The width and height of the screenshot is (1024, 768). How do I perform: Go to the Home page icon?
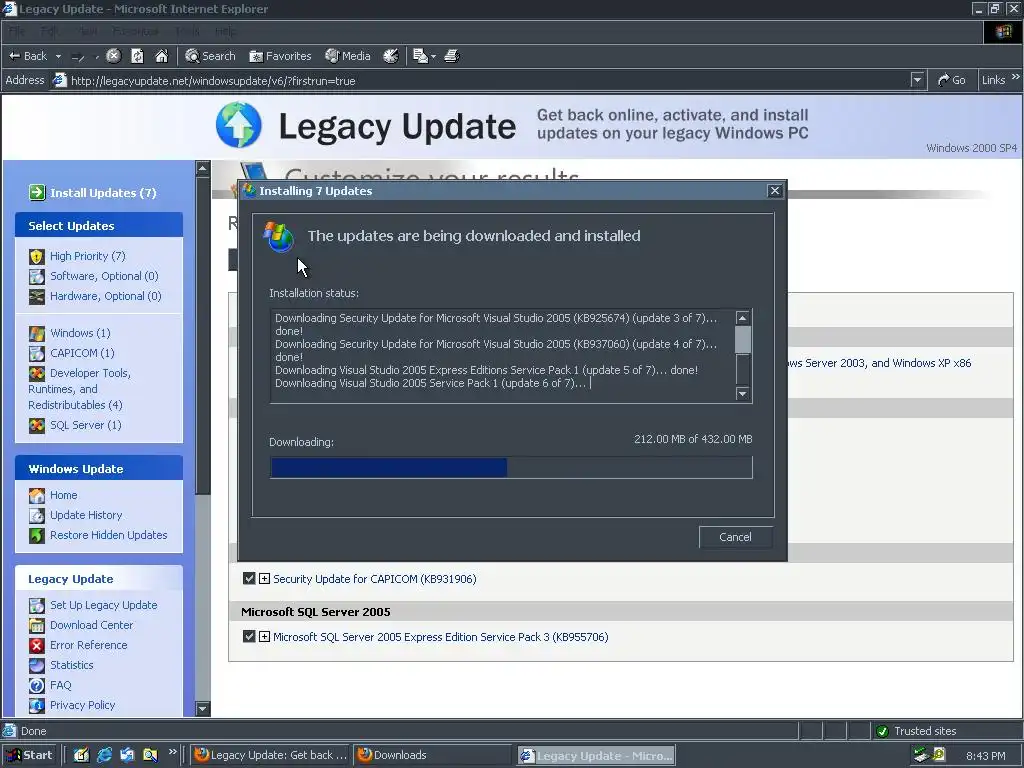pyautogui.click(x=161, y=56)
